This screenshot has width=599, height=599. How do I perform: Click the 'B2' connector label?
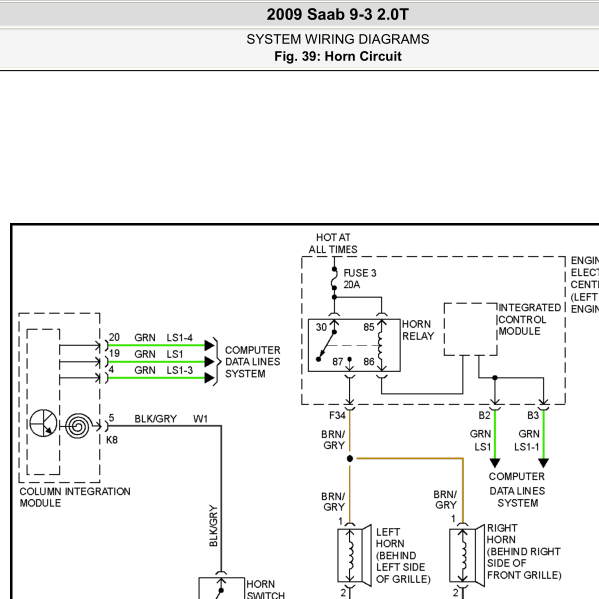point(484,415)
